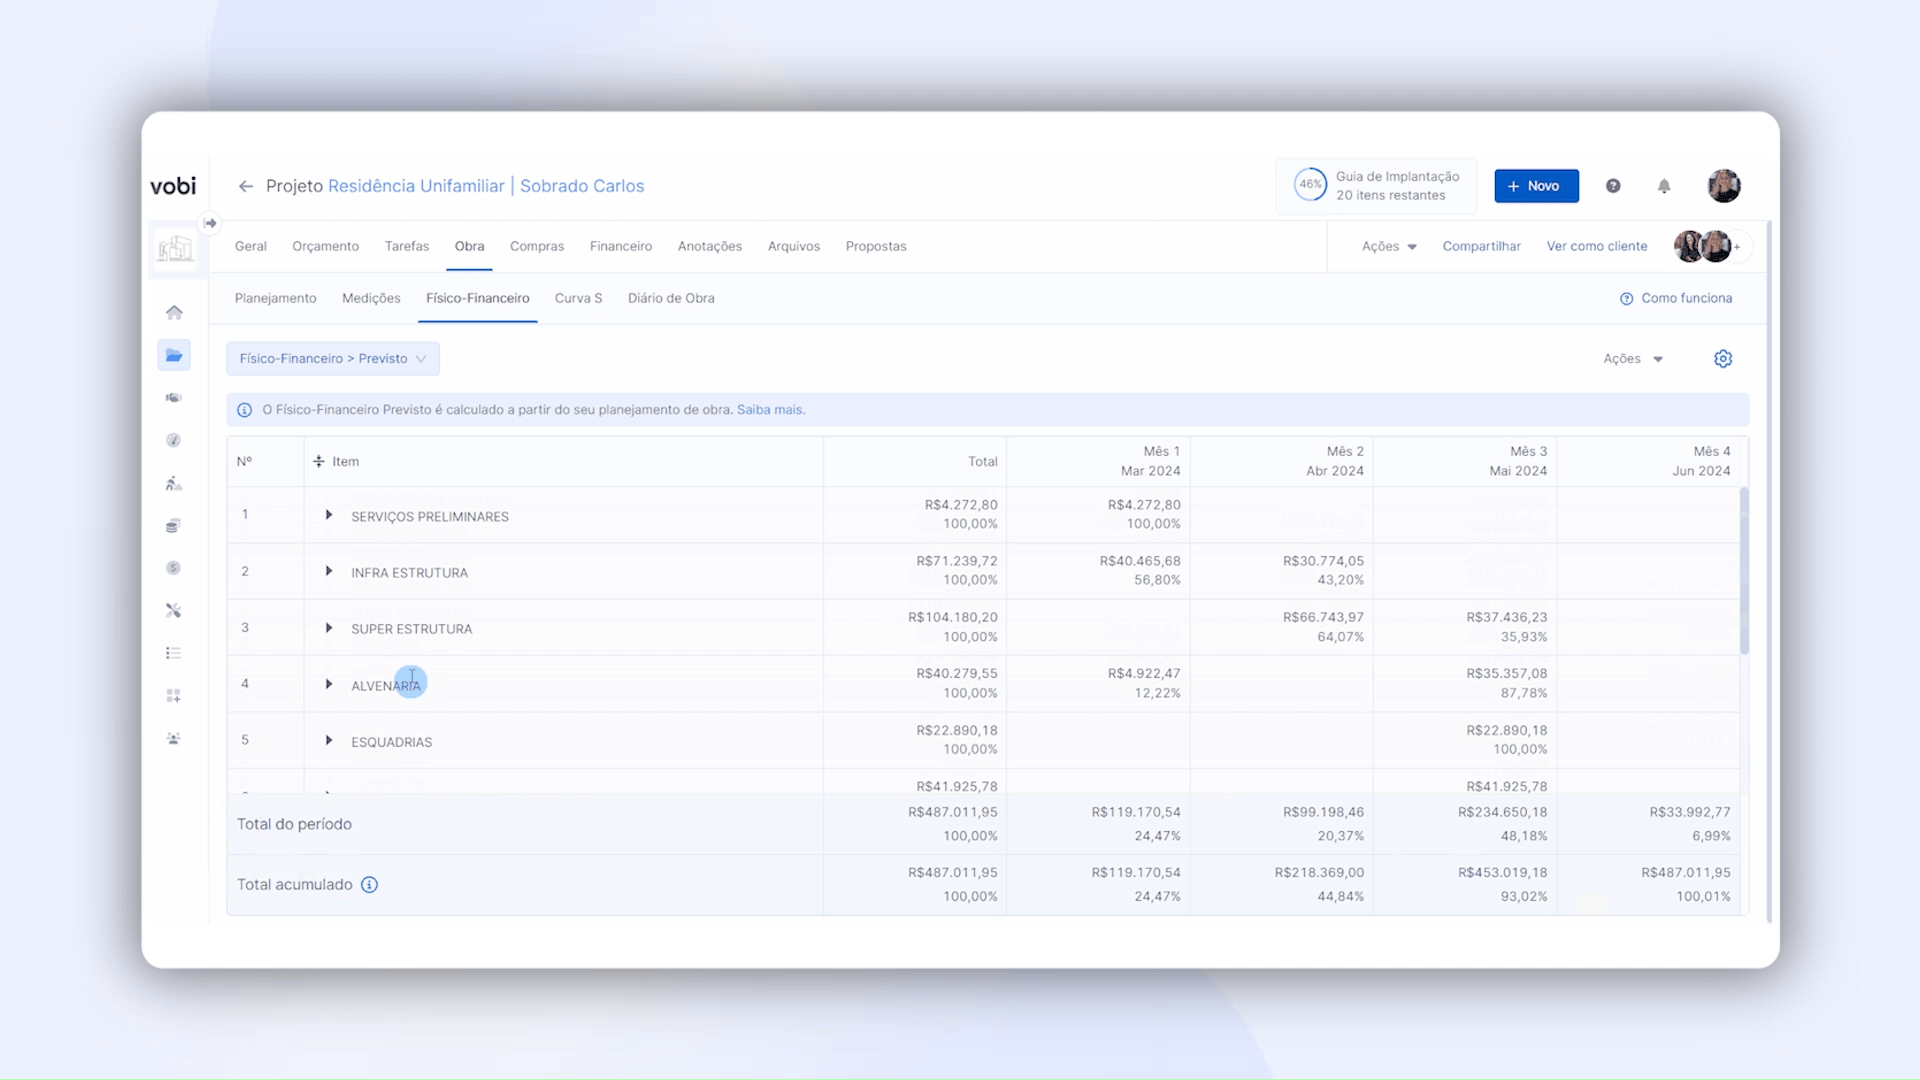Open the construction worker sidebar icon
This screenshot has width=1920, height=1080.
point(174,484)
